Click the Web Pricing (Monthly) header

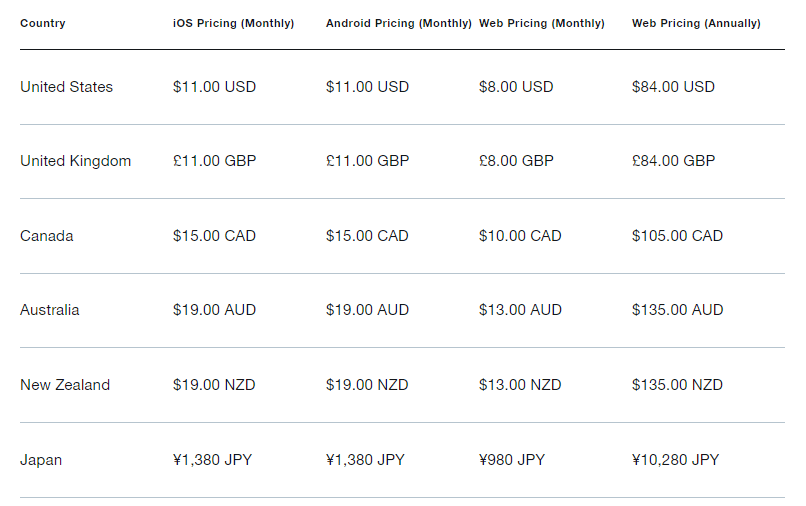pos(541,23)
